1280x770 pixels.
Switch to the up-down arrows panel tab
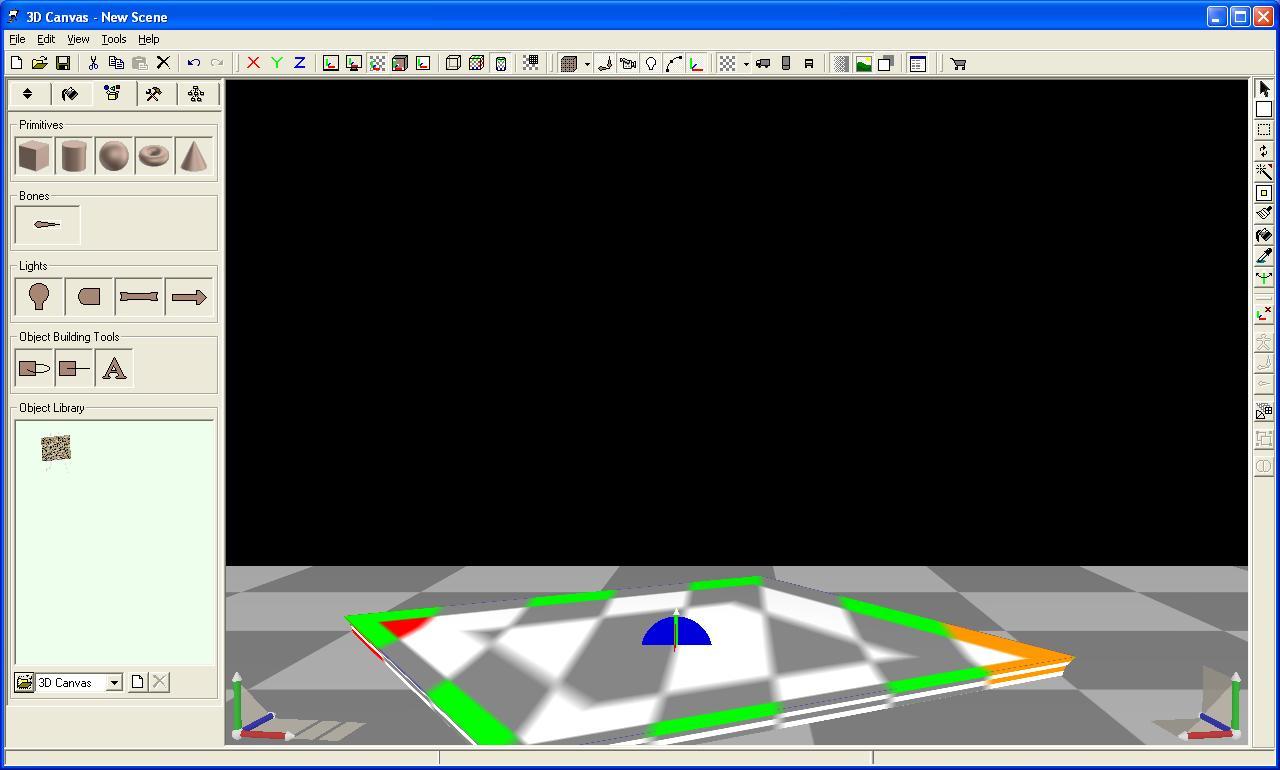(x=28, y=94)
